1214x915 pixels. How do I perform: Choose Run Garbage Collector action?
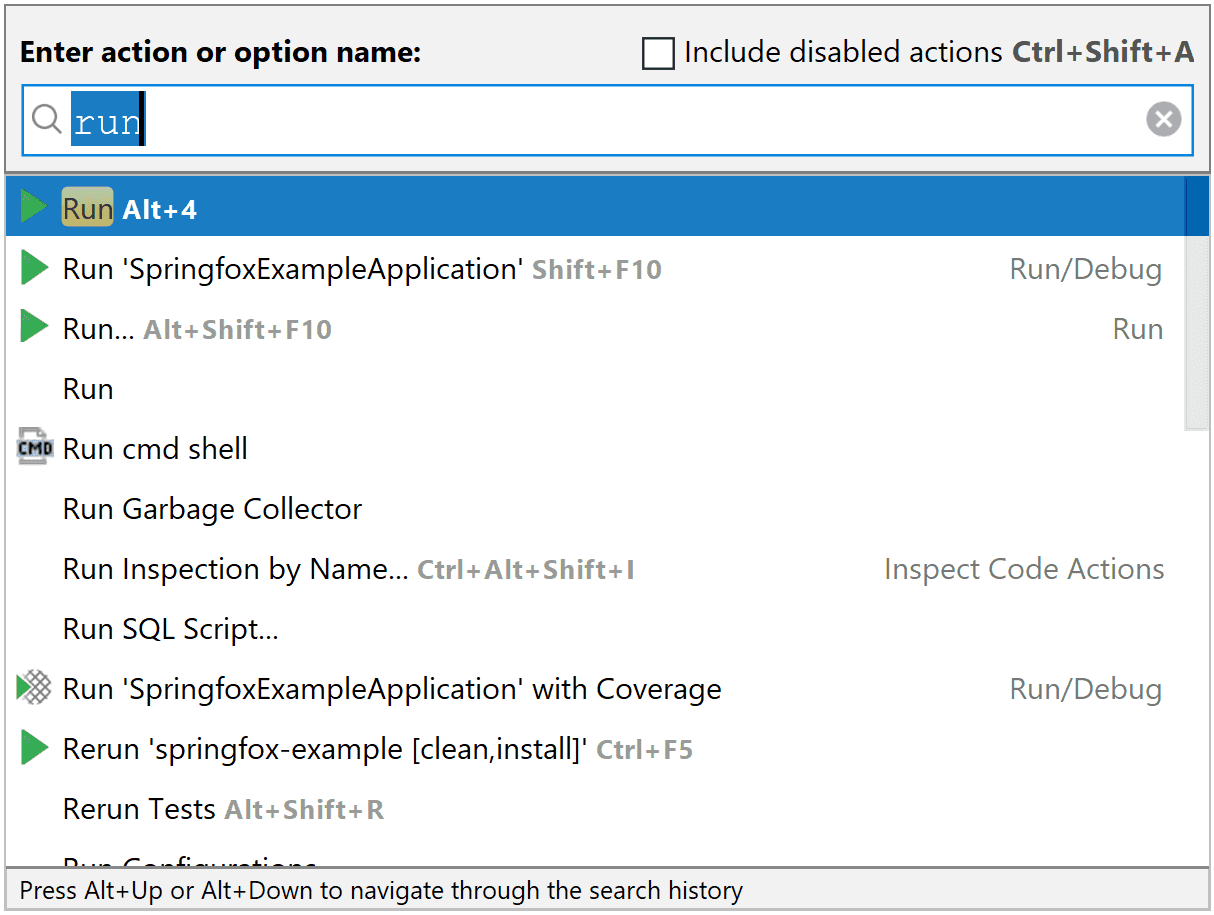pos(212,509)
